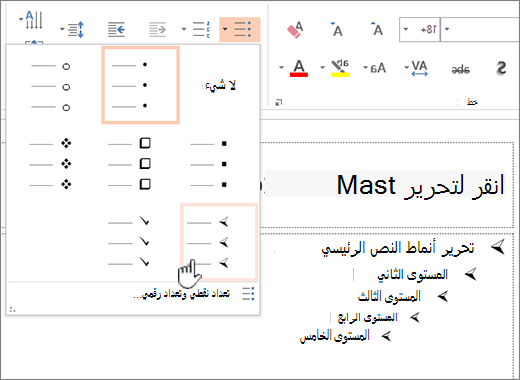Click the red font color button
This screenshot has height=380, width=520.
(x=299, y=68)
